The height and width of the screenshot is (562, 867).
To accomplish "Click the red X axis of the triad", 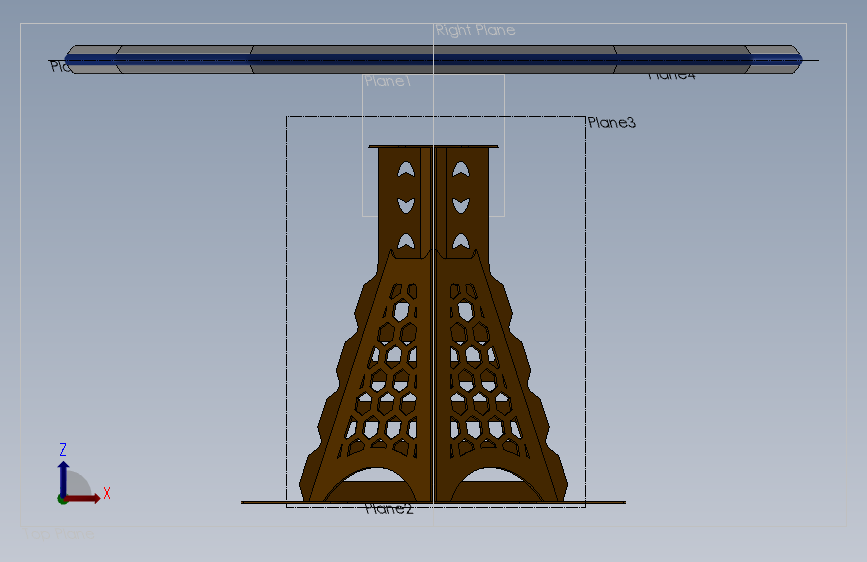I will pos(81,498).
